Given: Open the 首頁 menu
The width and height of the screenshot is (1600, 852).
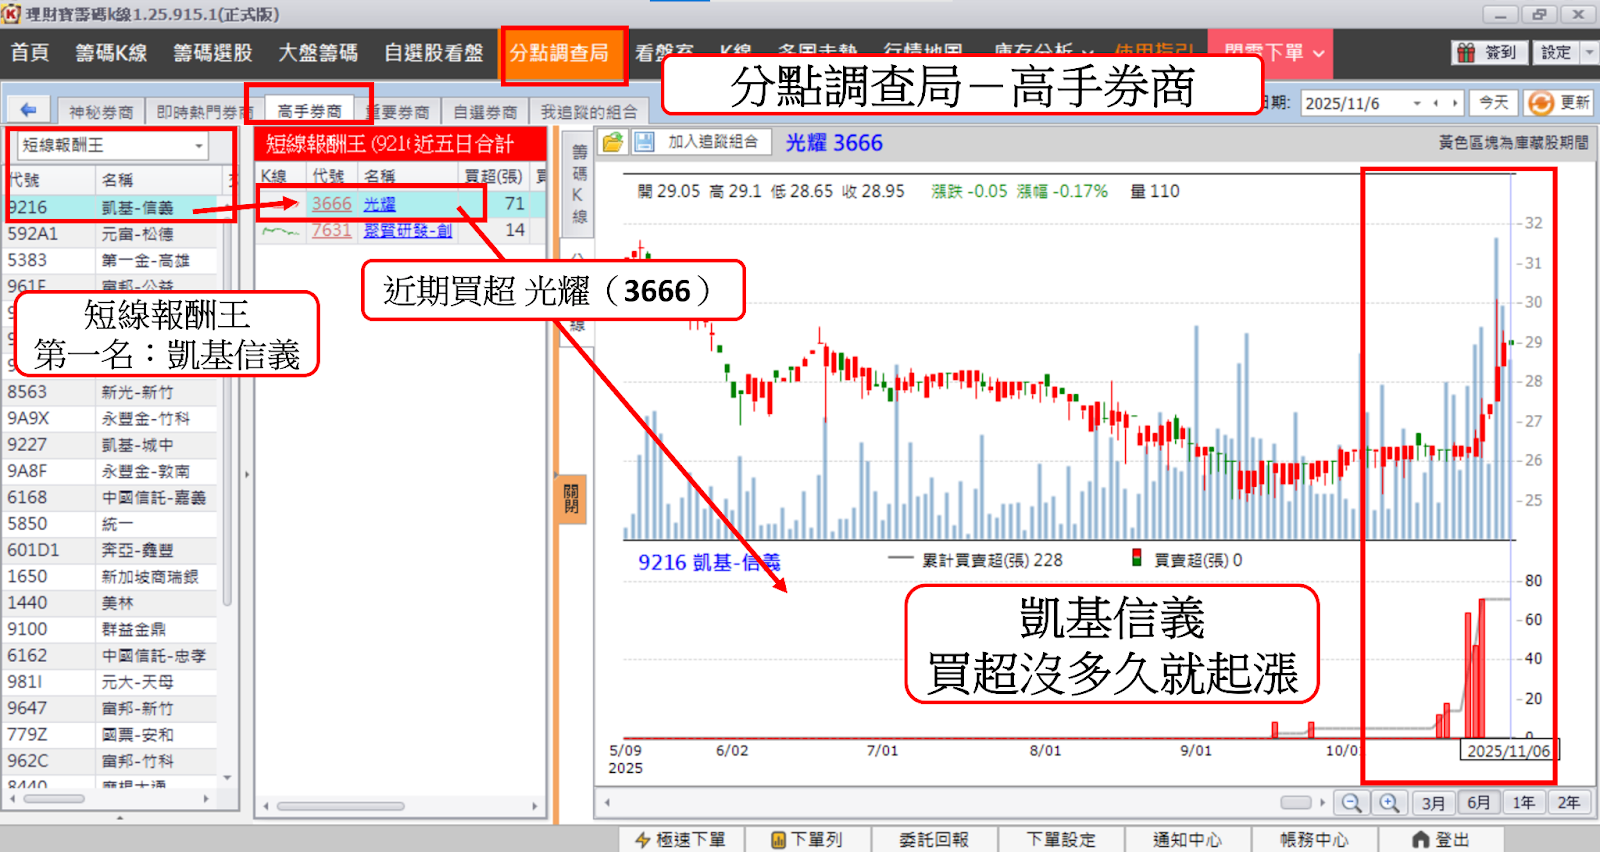Looking at the screenshot, I should [30, 53].
